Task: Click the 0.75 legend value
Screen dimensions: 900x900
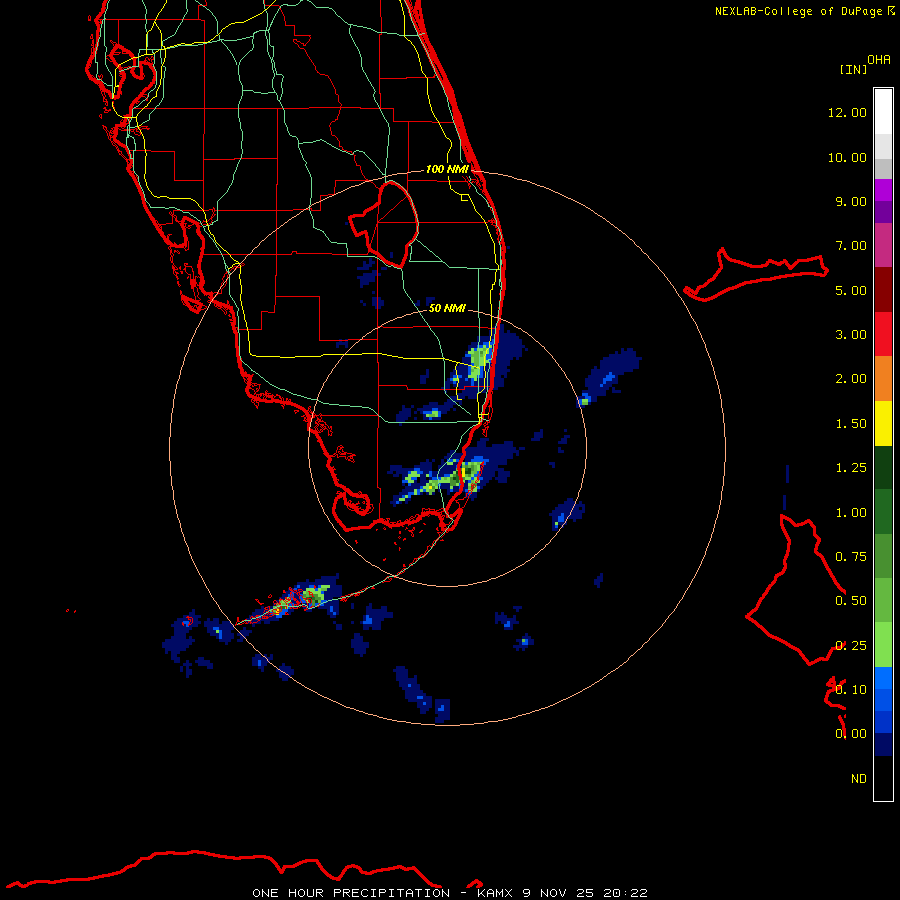Action: [x=851, y=557]
